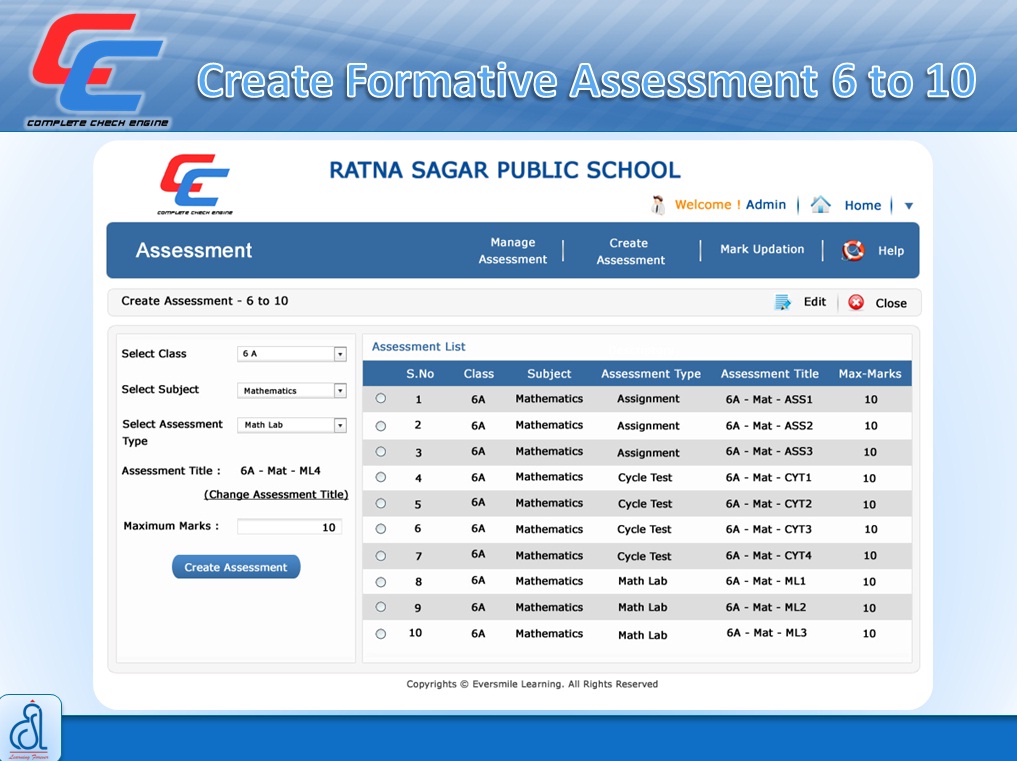The width and height of the screenshot is (1017, 761).
Task: Click the Home house icon
Action: tap(820, 204)
